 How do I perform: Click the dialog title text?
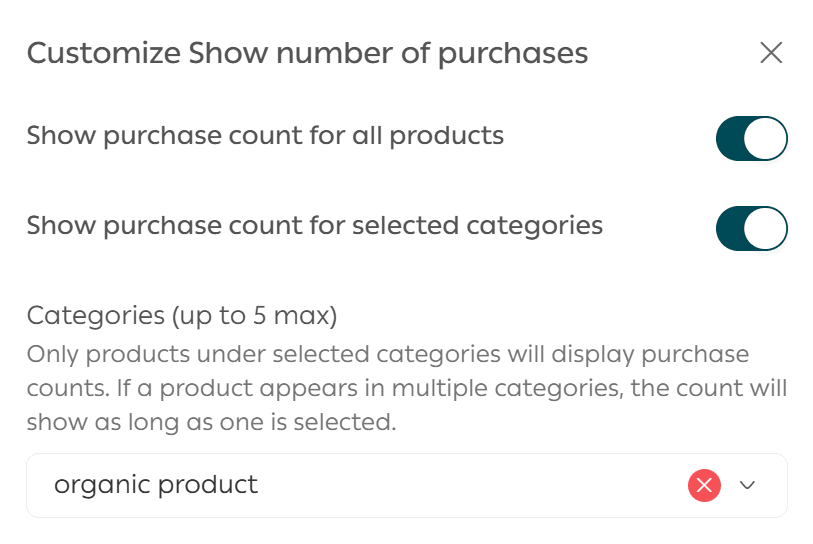coord(307,53)
